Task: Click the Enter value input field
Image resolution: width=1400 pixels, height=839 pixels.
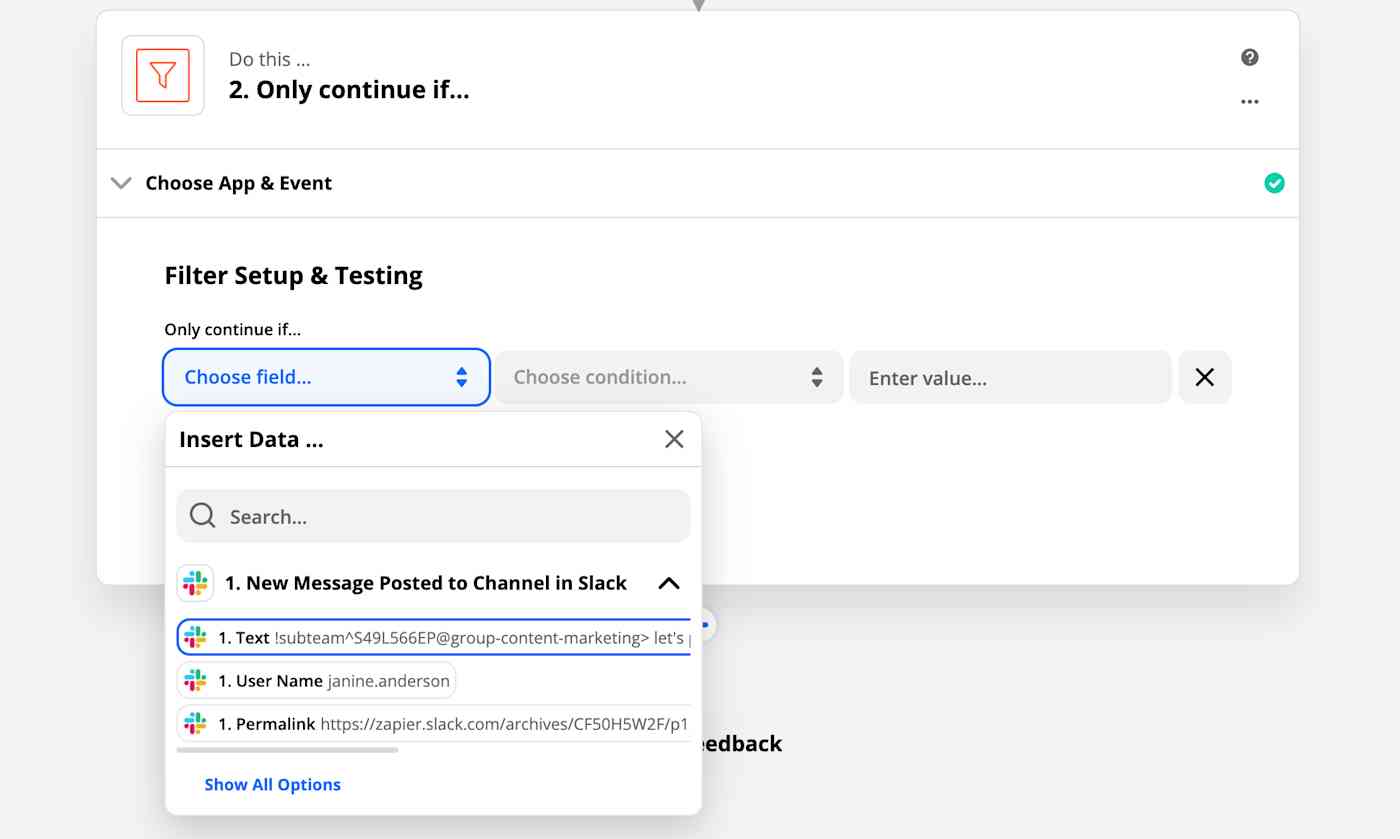Action: coord(1010,377)
